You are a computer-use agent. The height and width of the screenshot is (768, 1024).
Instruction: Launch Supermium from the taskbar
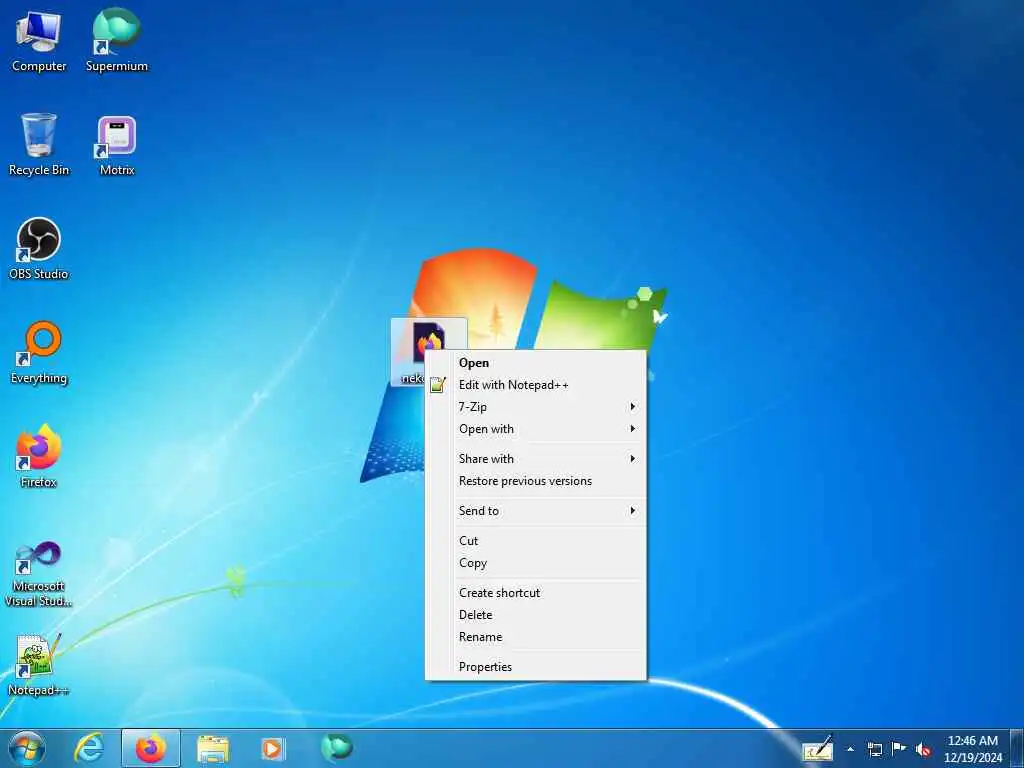coord(336,748)
